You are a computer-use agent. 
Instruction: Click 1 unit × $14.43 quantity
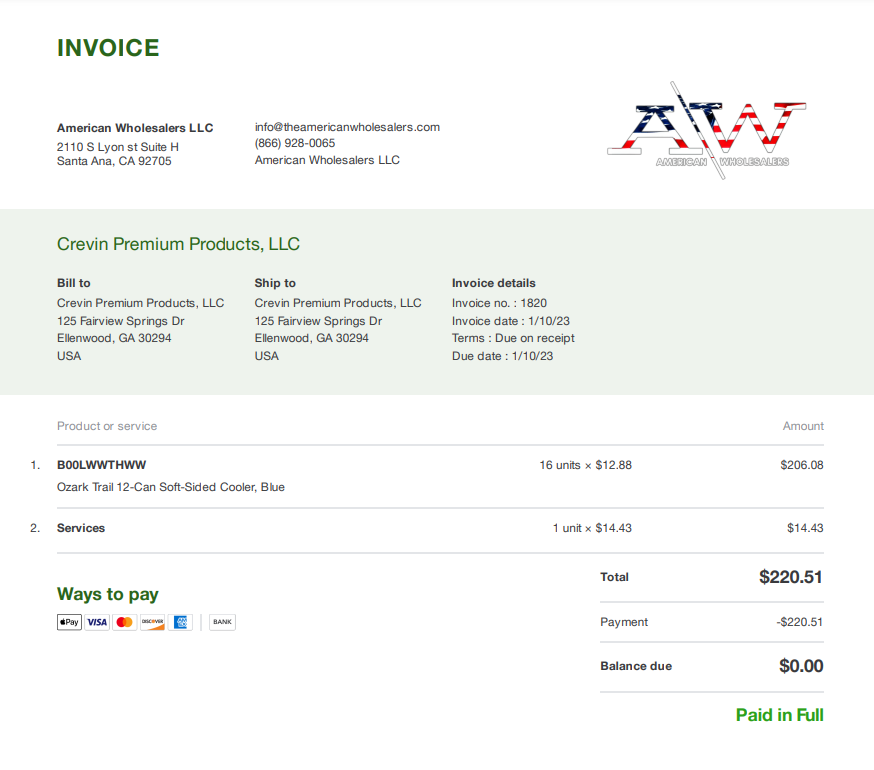coord(593,528)
